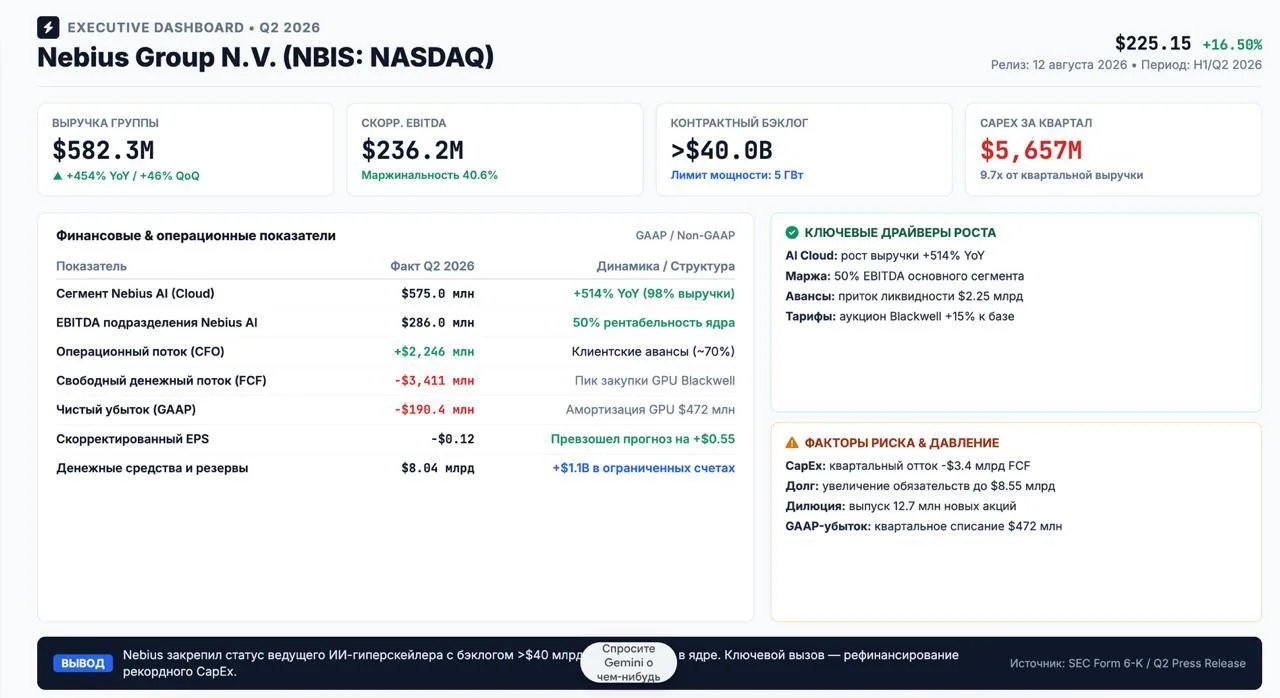Viewport: 1280px width, 698px height.
Task: Click the GAAP / Non-GAAP label
Action: 685,236
